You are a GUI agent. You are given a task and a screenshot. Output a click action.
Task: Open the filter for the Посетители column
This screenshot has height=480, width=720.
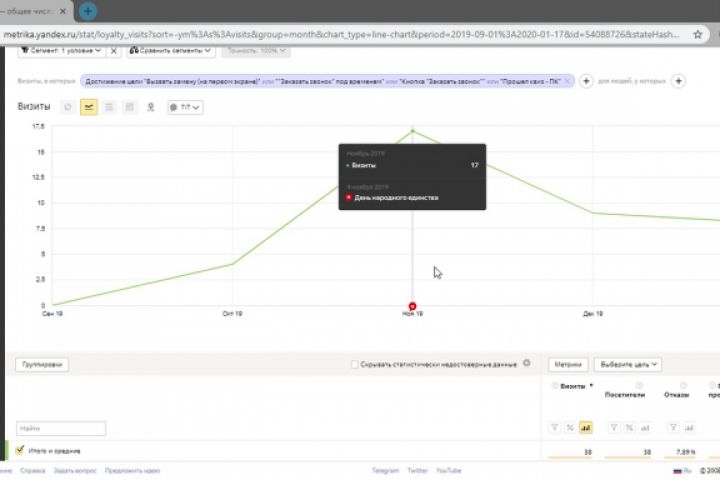(x=614, y=428)
